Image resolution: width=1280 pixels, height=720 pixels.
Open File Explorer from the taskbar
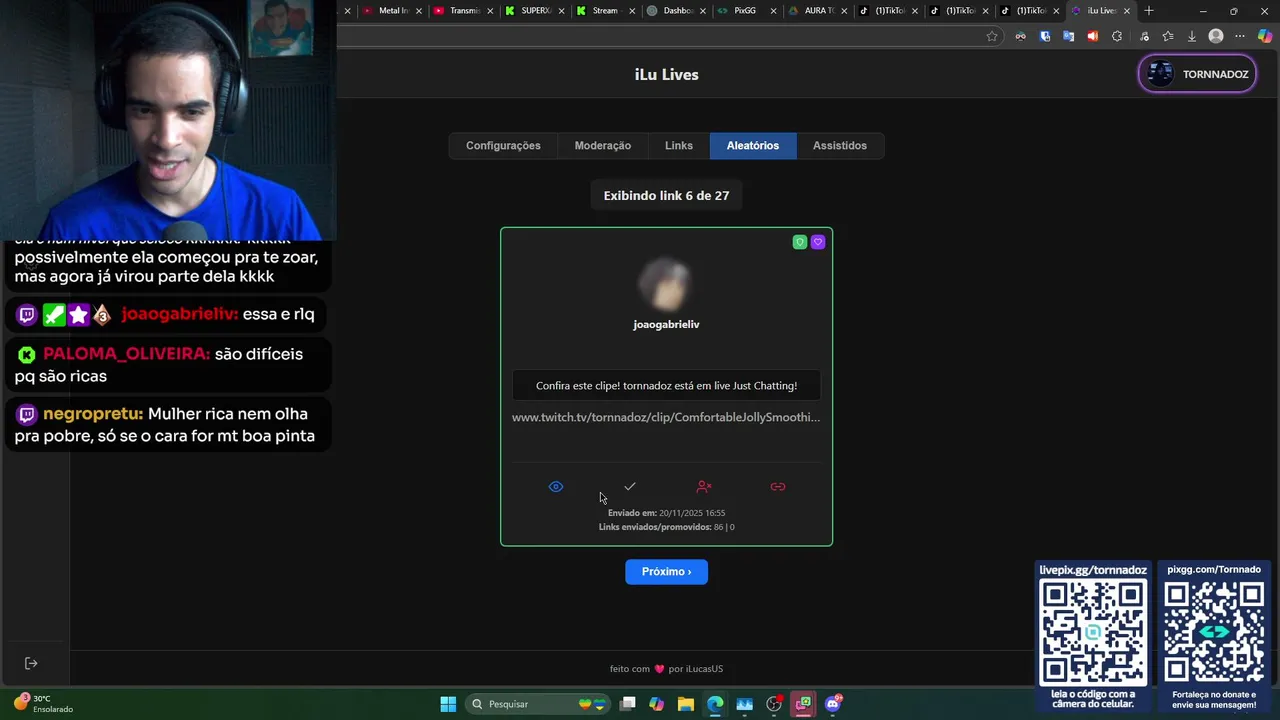pos(686,704)
